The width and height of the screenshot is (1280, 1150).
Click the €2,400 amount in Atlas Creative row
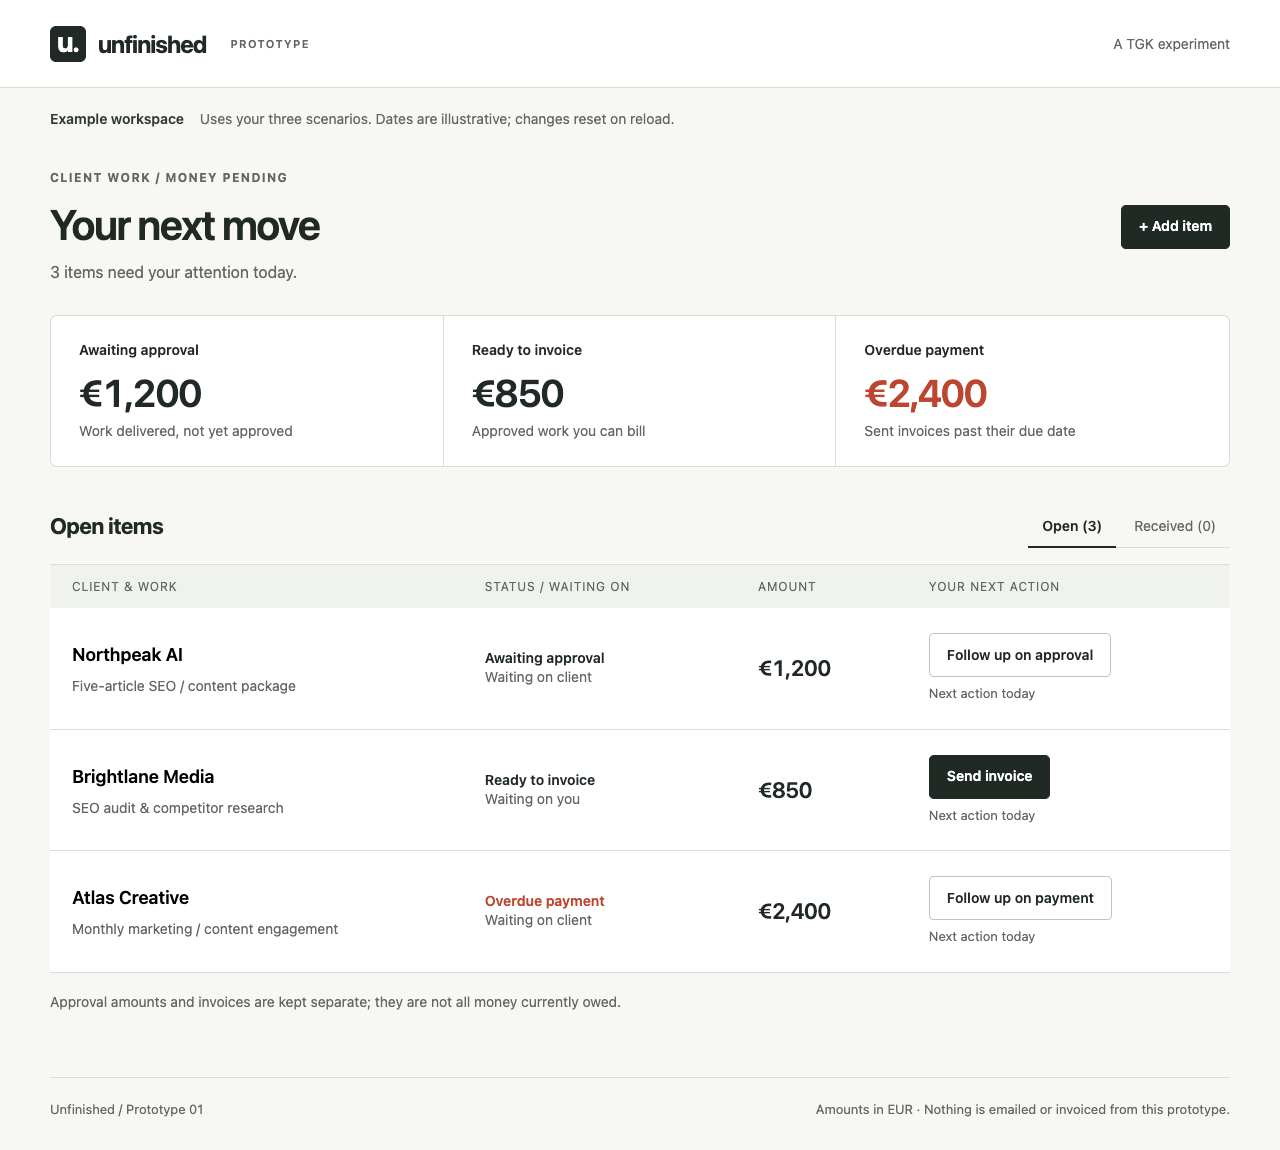pos(795,912)
